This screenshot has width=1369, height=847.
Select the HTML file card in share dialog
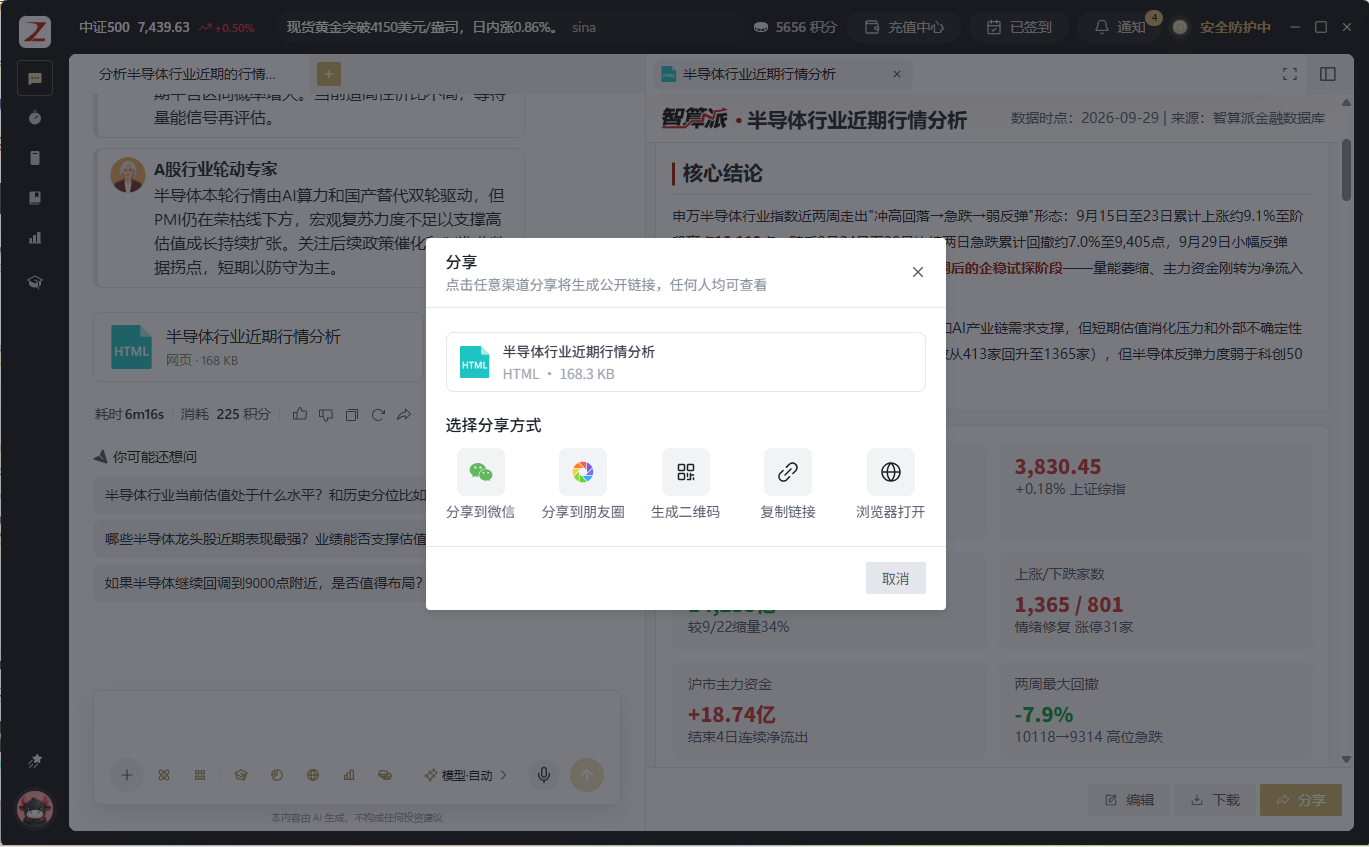click(686, 362)
